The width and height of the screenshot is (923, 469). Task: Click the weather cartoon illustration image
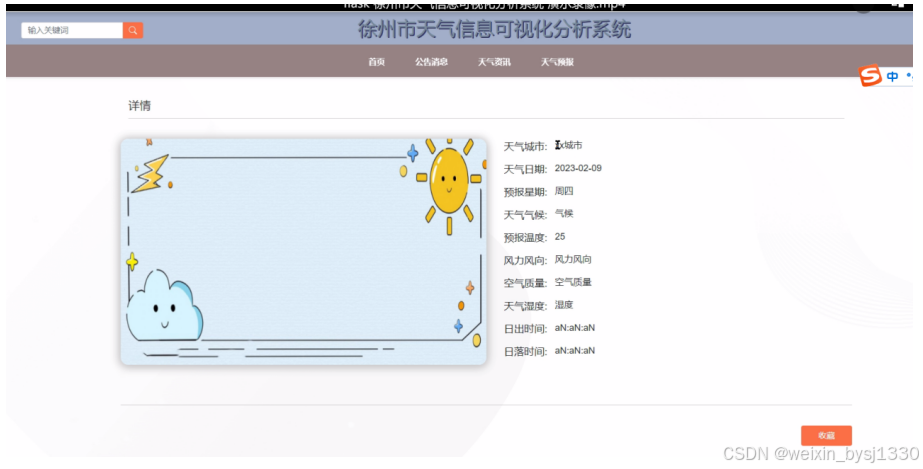304,252
